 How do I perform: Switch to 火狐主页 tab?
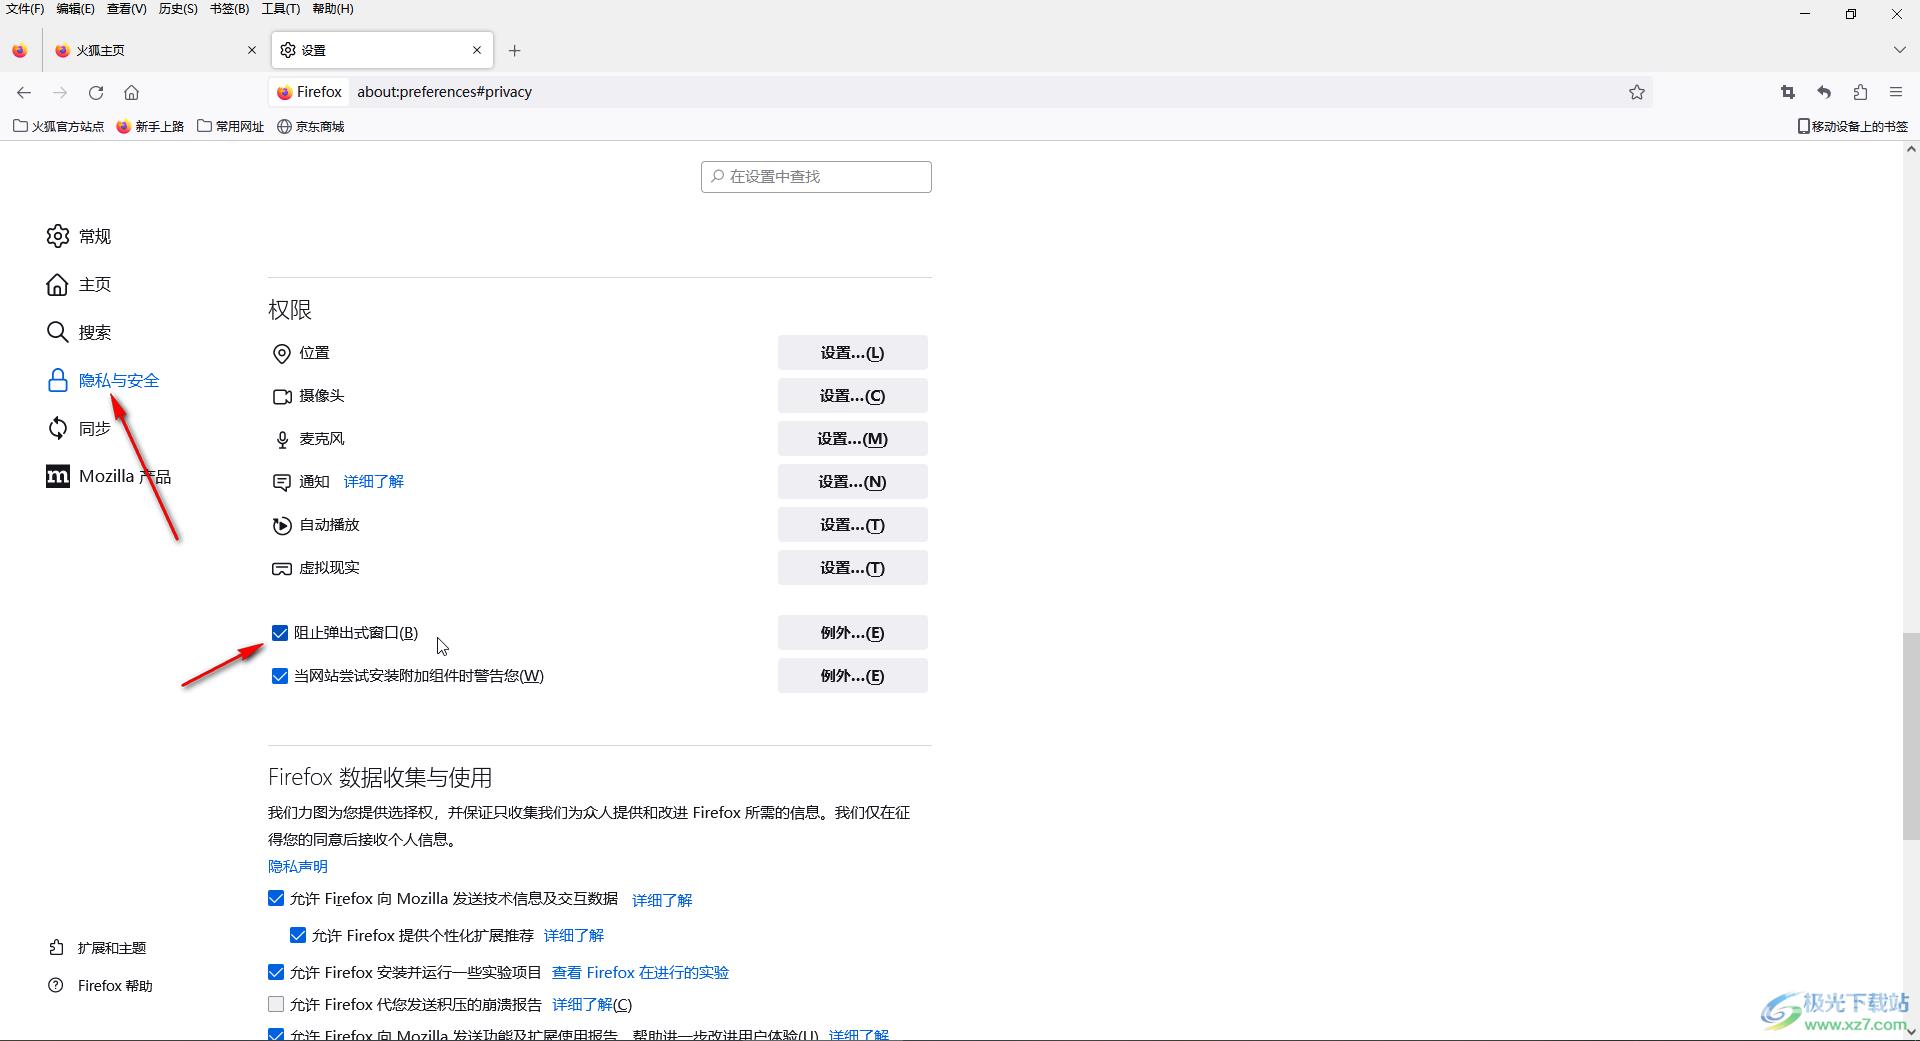(155, 50)
